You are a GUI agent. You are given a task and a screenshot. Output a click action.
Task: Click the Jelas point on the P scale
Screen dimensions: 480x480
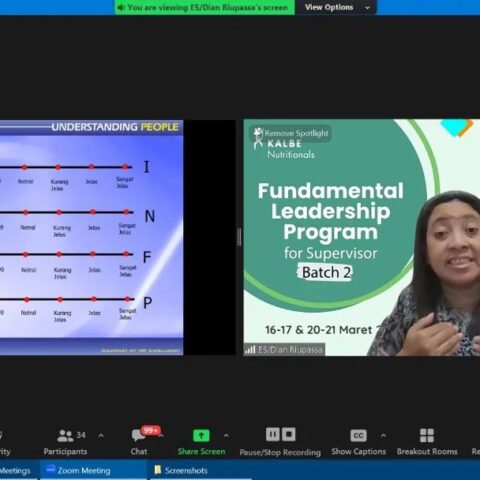click(94, 299)
